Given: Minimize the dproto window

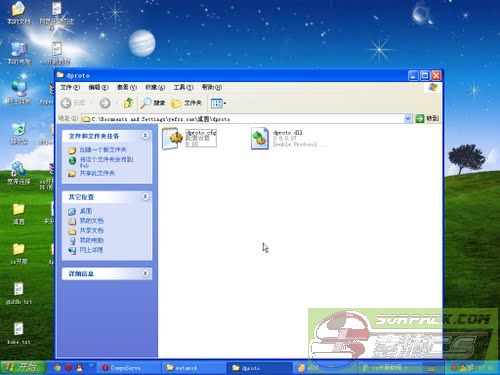Looking at the screenshot, I should coord(413,76).
